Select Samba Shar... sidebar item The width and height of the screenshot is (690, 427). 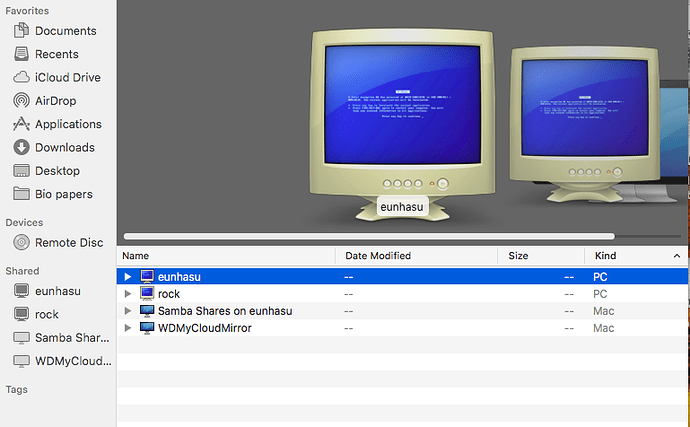(61, 338)
